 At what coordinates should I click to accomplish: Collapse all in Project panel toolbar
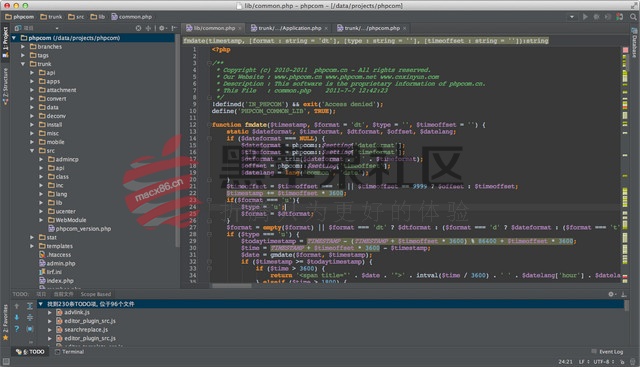[x=148, y=28]
